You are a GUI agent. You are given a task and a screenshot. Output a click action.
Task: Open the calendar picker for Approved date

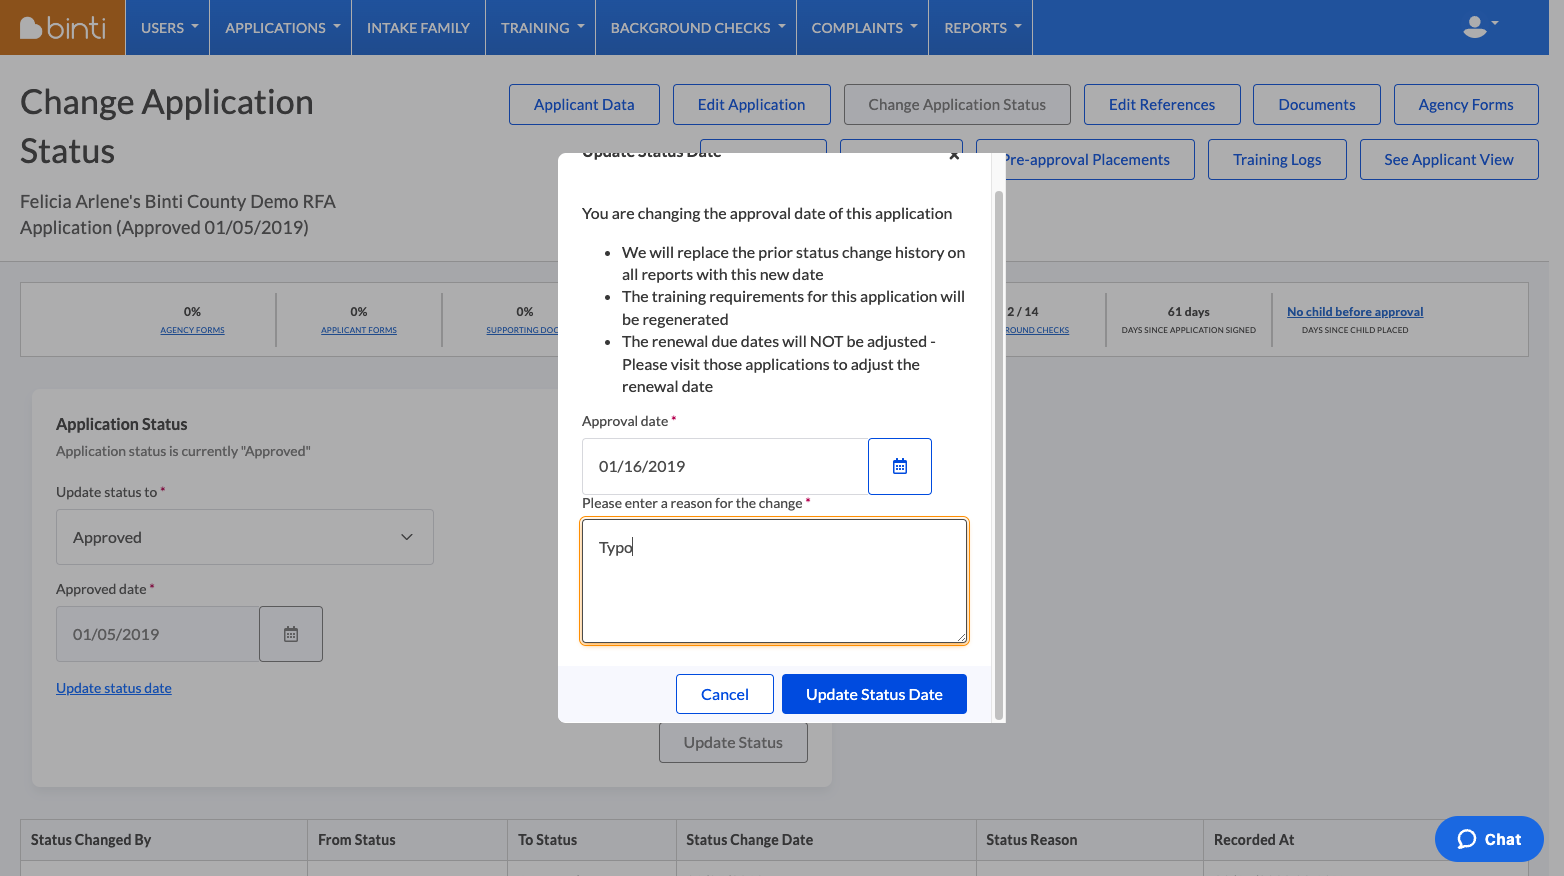click(x=291, y=634)
